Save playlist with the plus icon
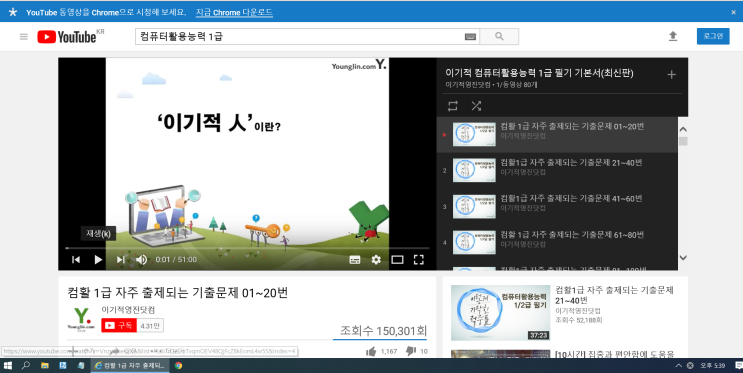This screenshot has height=373, width=743. (671, 74)
